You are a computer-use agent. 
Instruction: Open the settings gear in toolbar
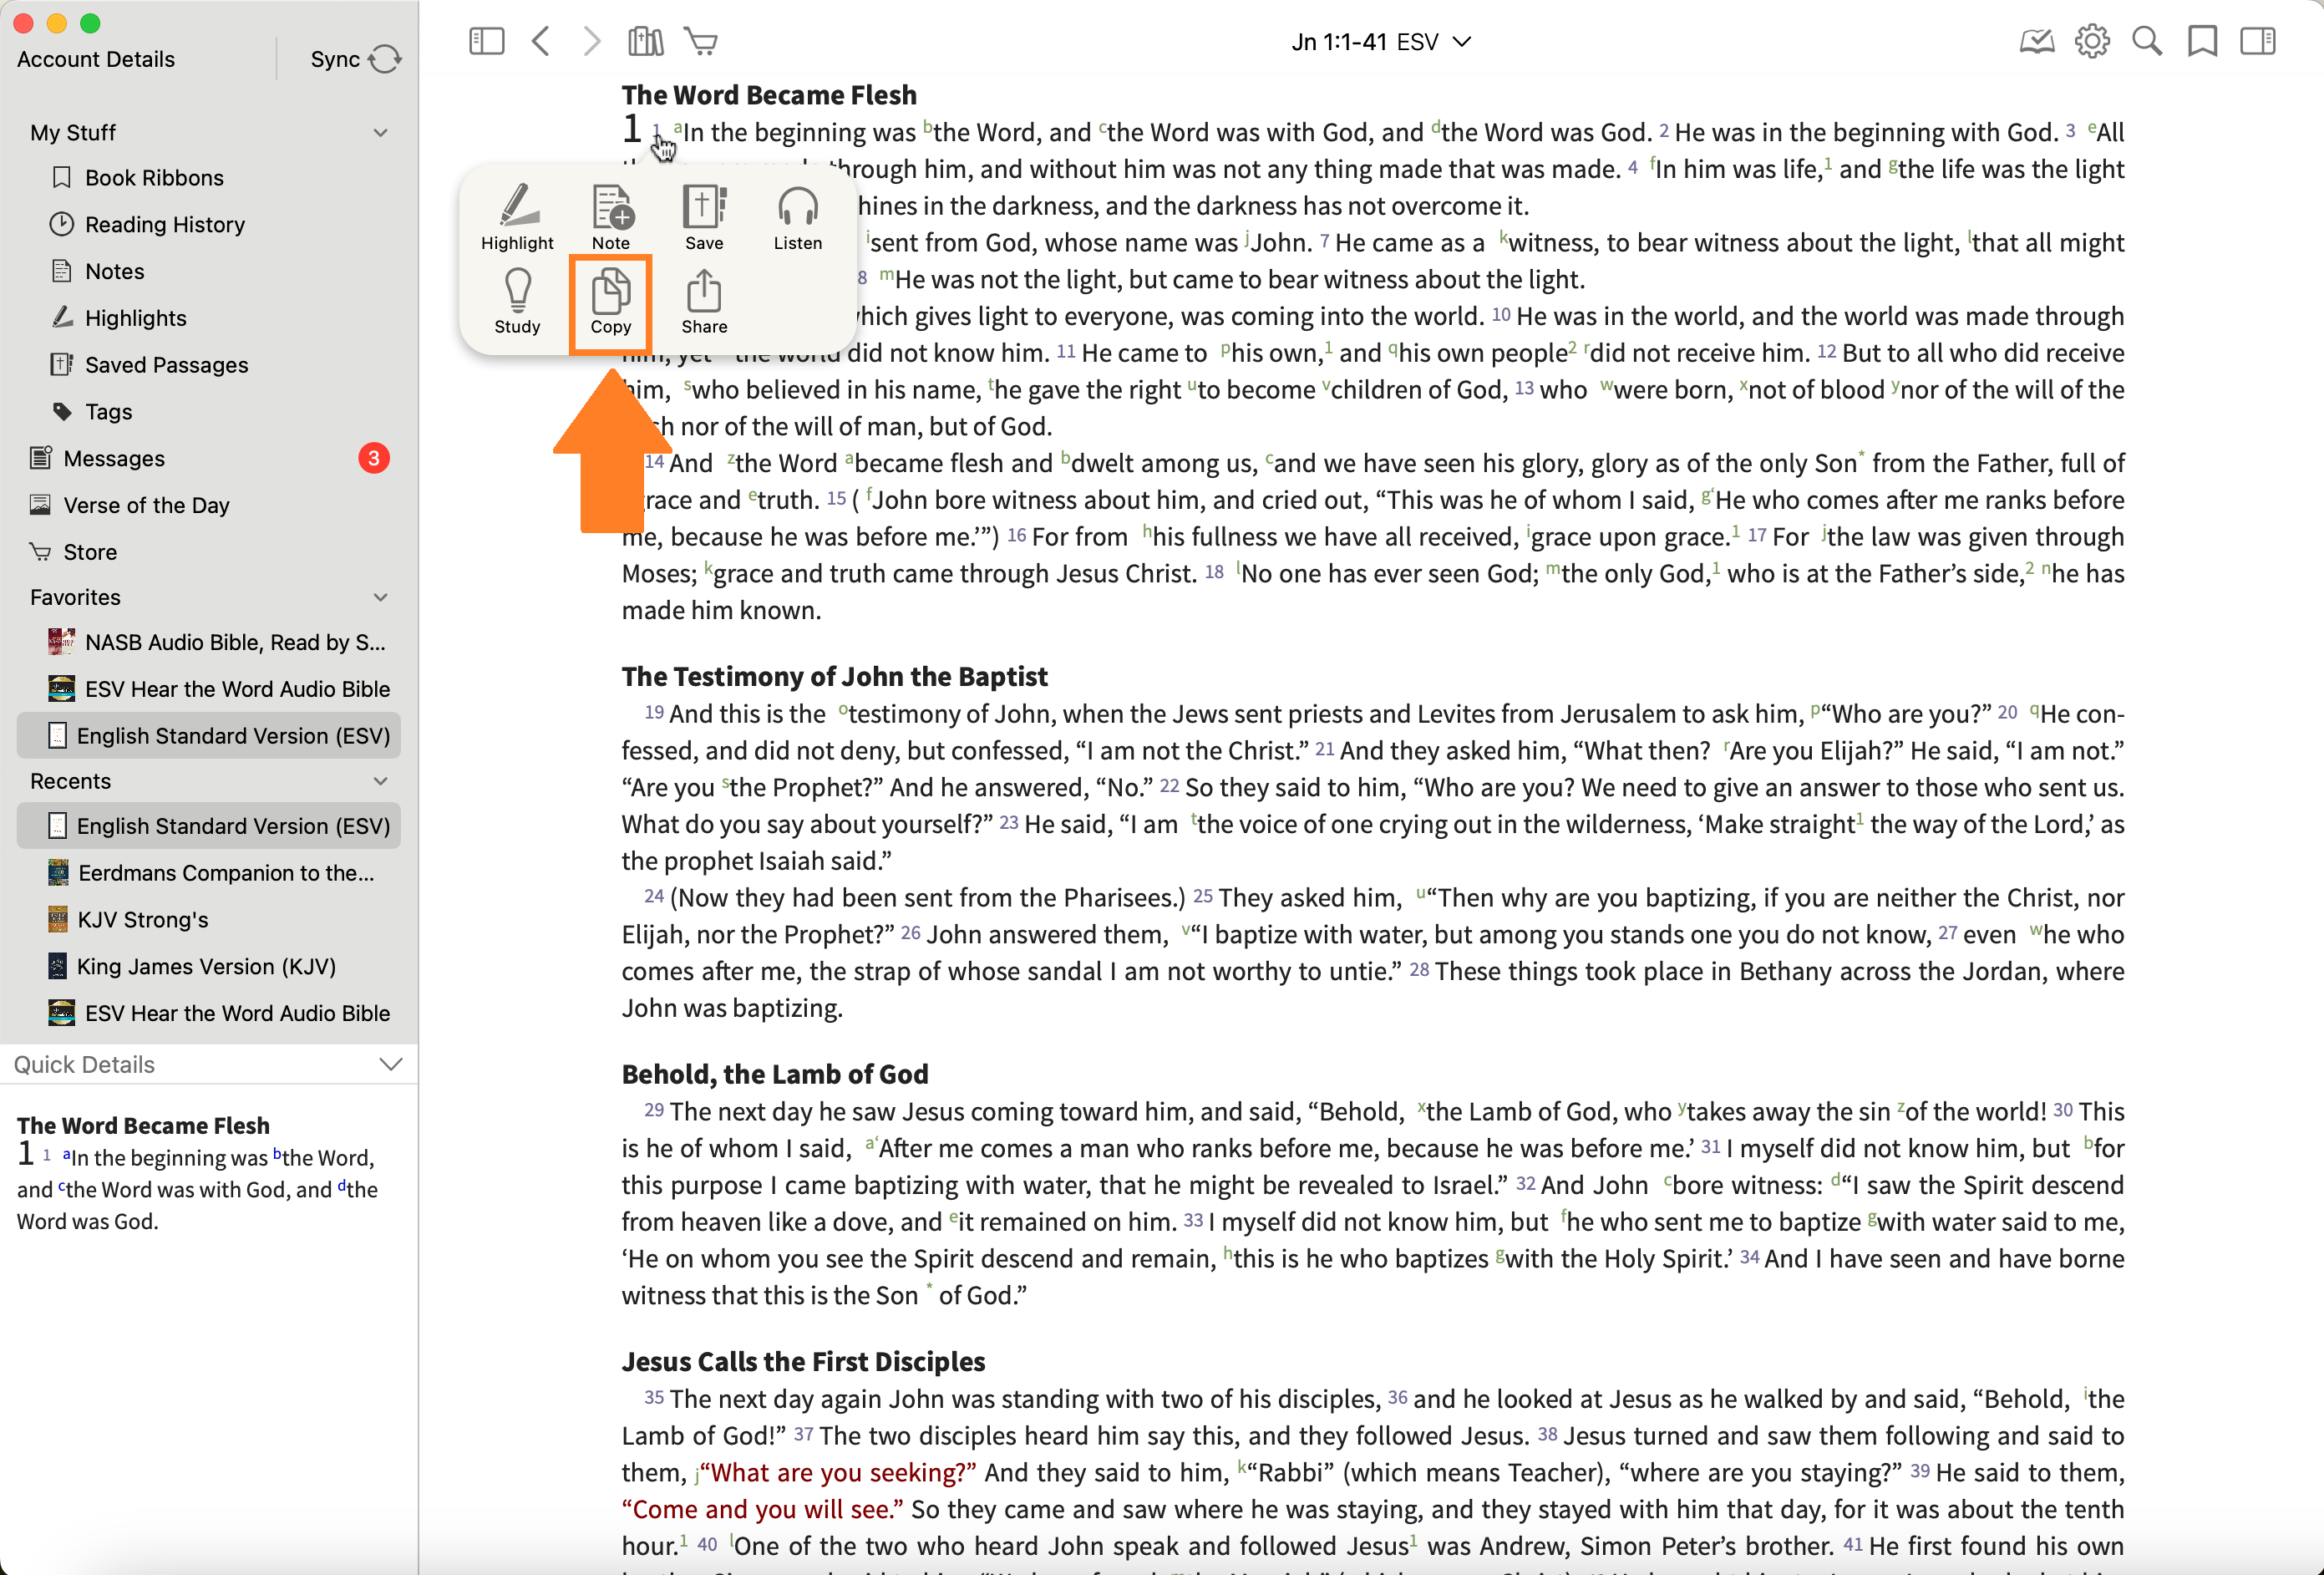[2091, 41]
